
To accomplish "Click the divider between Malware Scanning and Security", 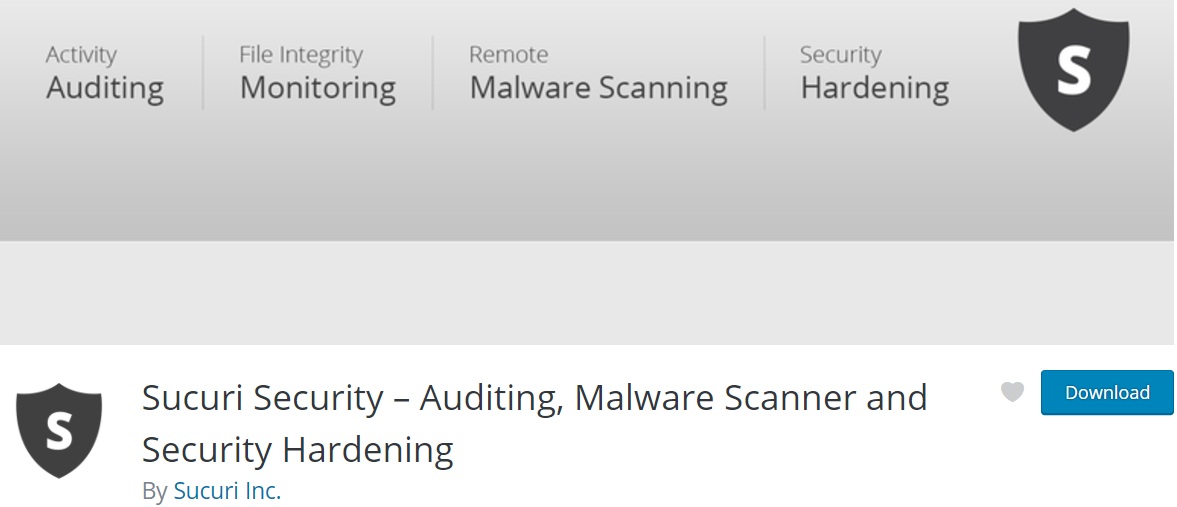I will pyautogui.click(x=764, y=73).
